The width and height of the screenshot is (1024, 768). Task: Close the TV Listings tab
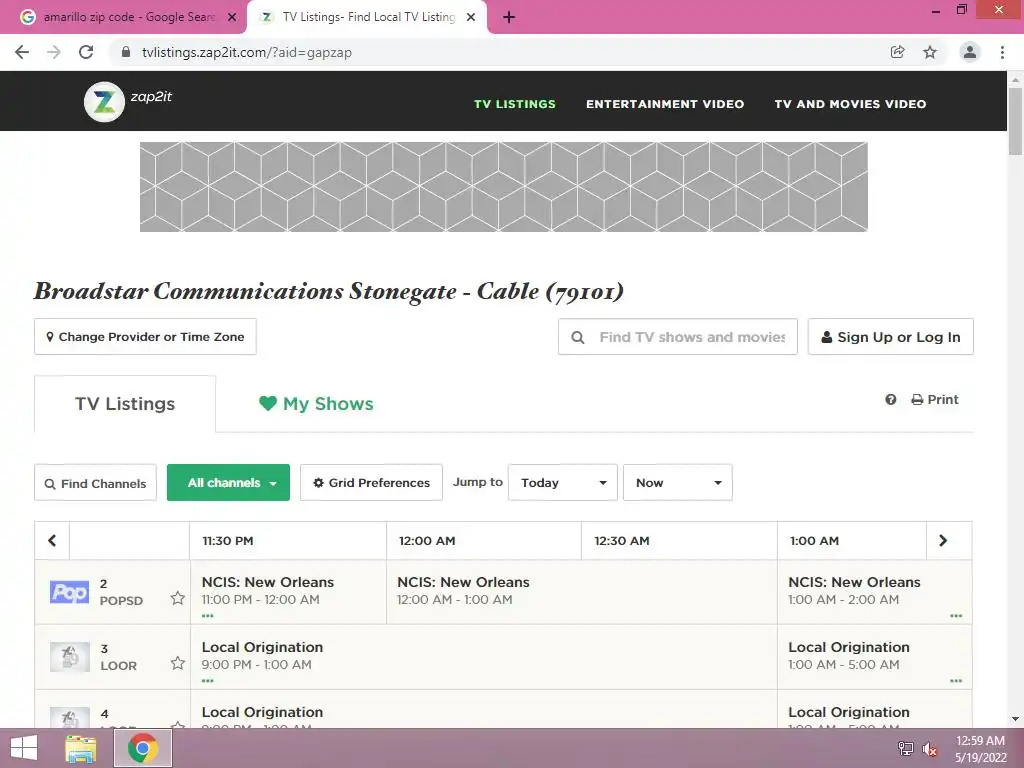(471, 17)
